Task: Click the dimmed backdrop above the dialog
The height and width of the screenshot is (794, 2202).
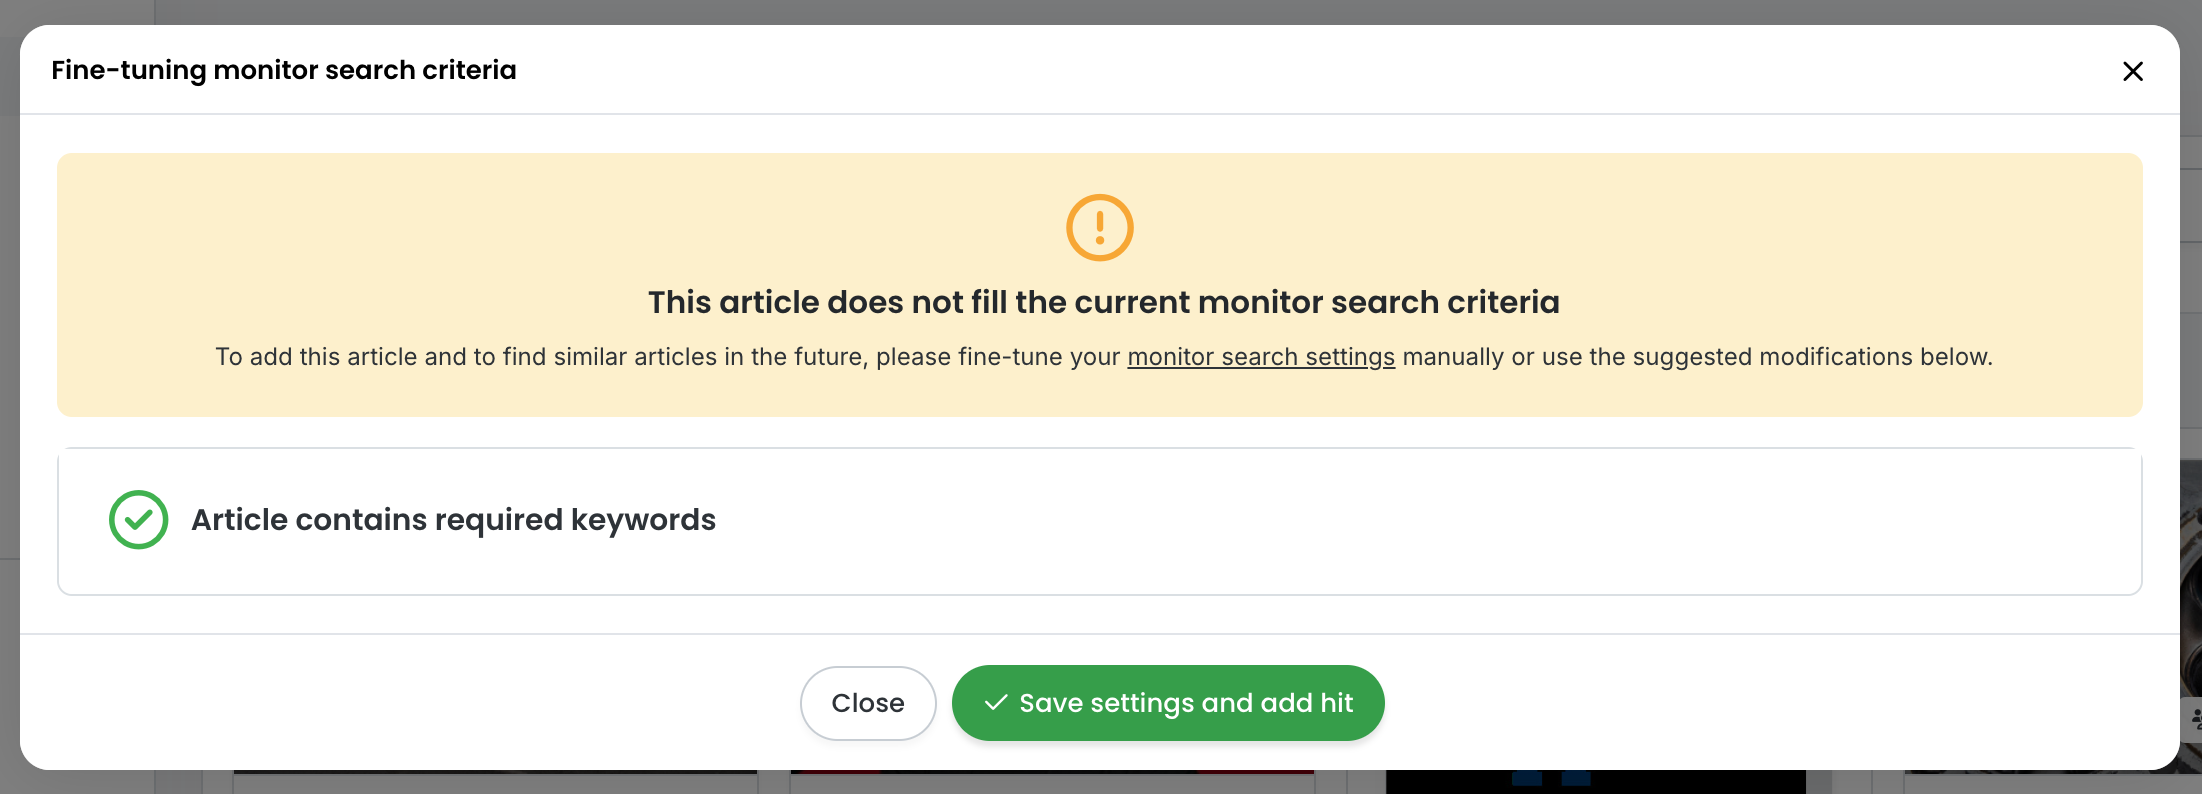Action: tap(1100, 11)
